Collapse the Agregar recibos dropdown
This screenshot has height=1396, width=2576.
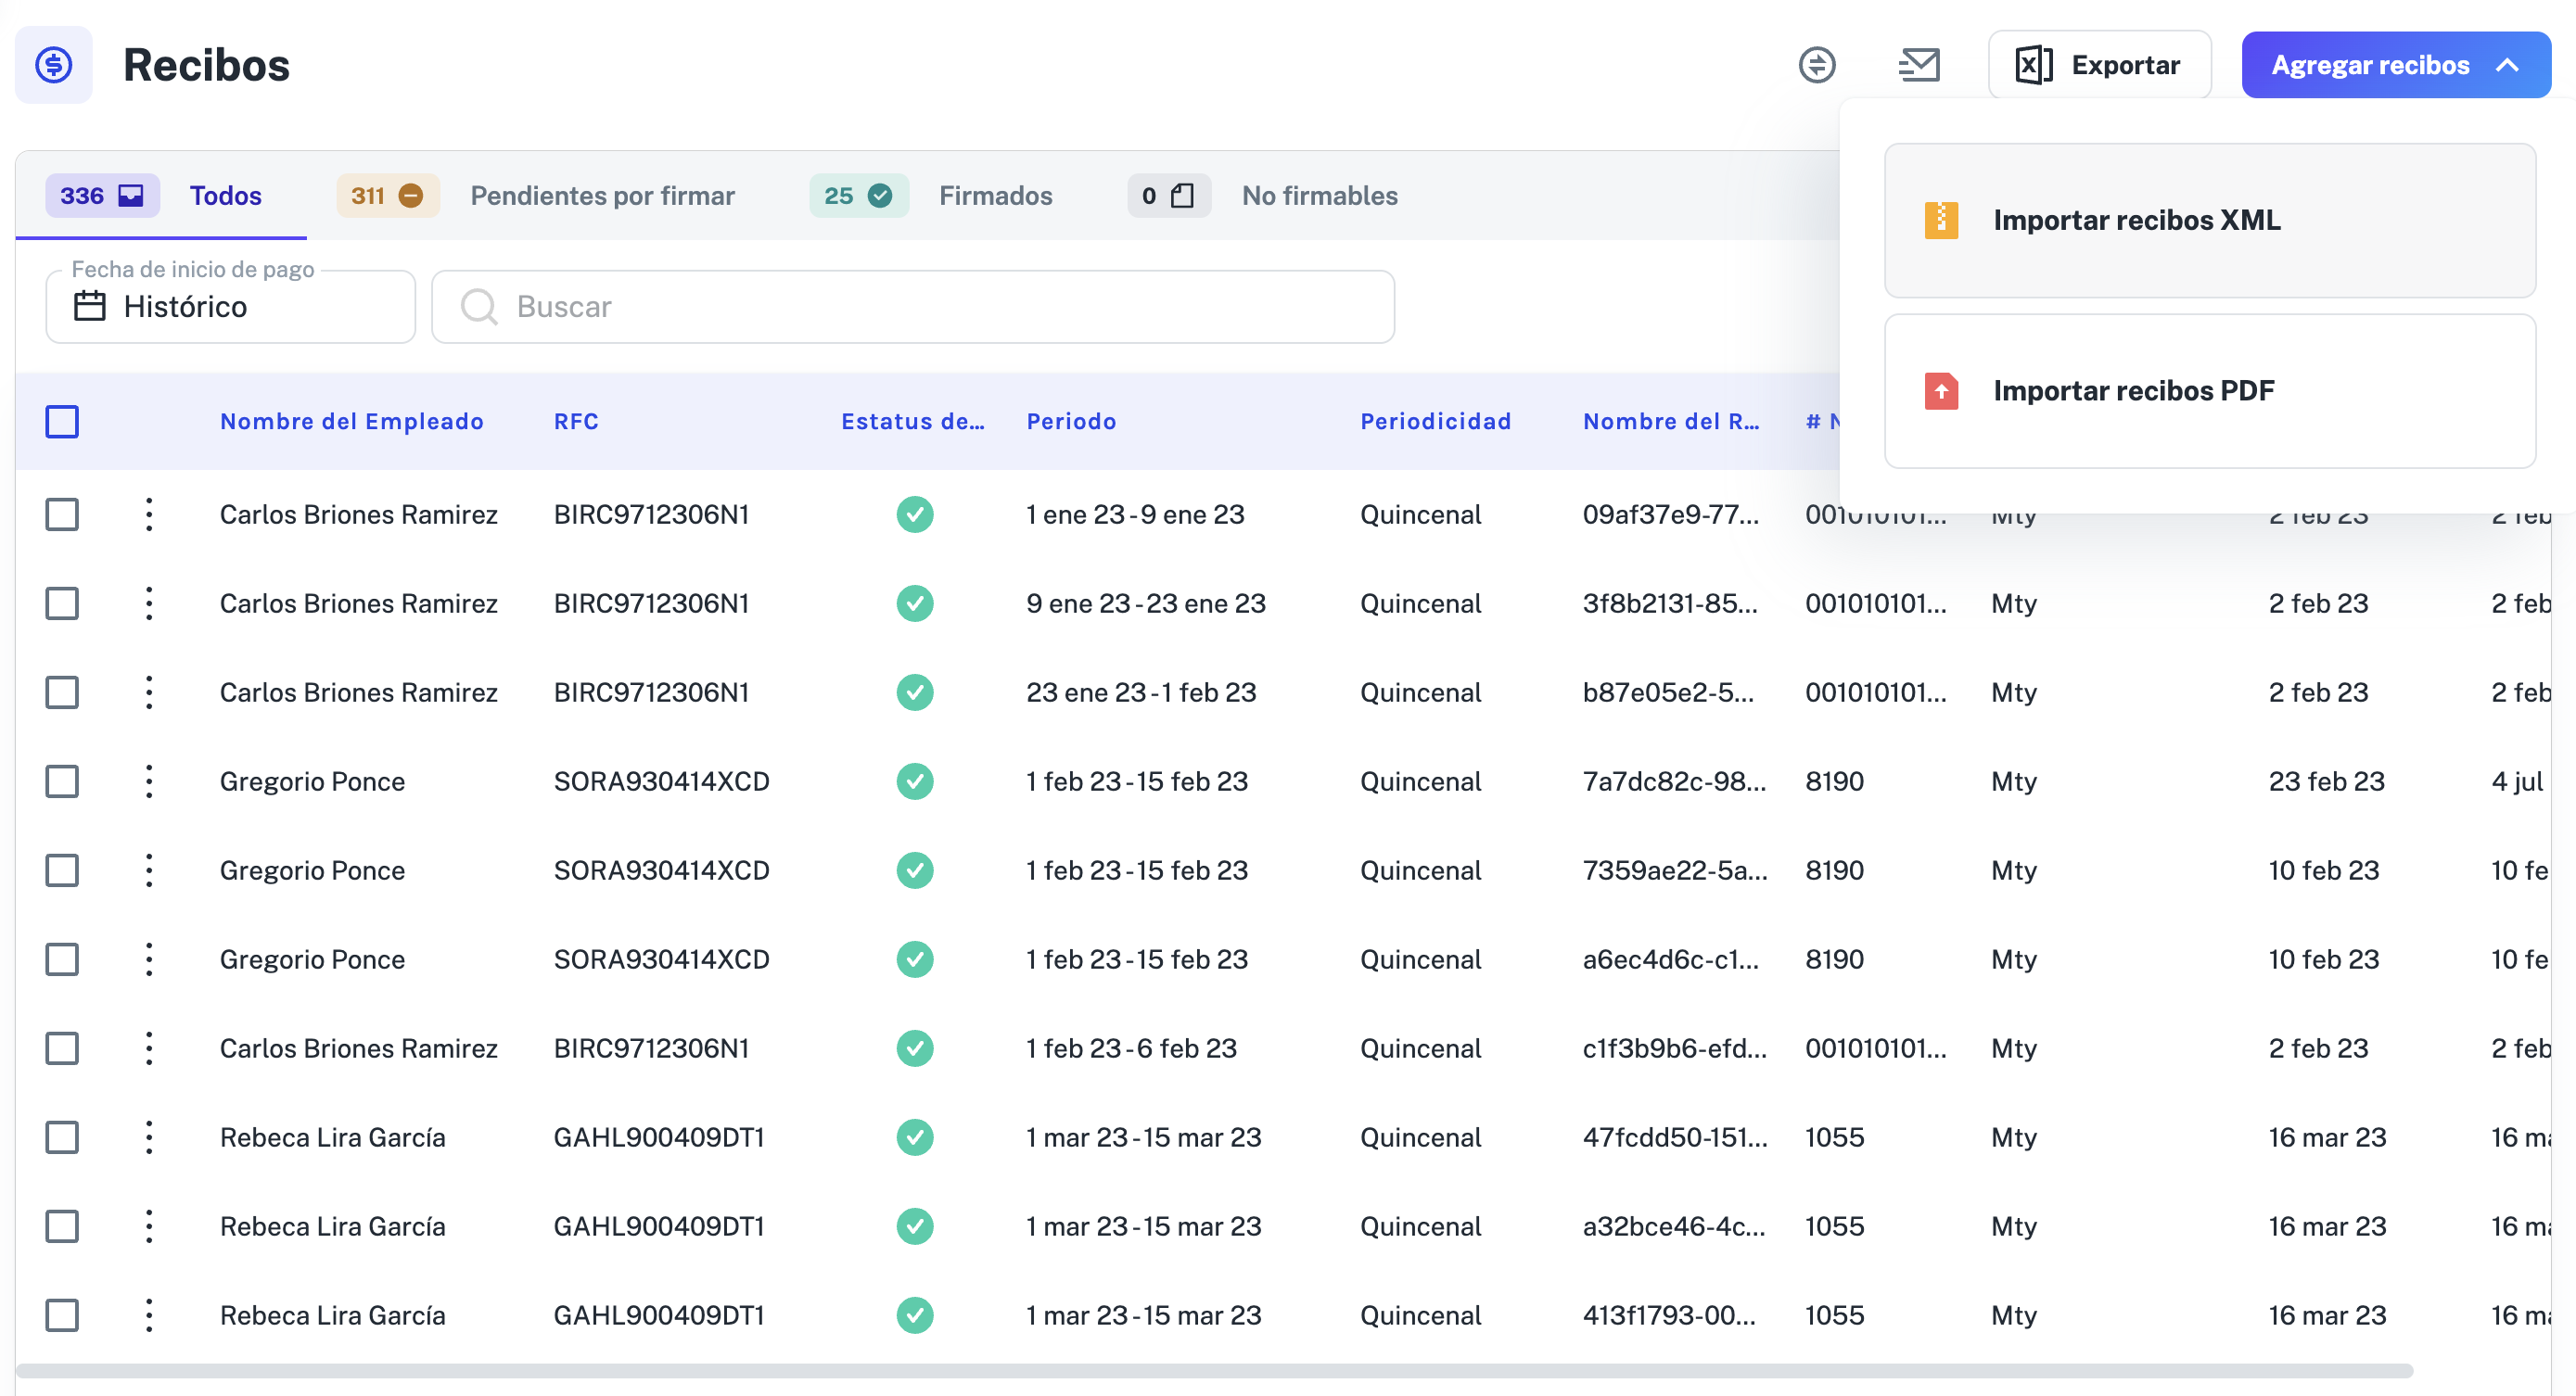[x=2396, y=65]
